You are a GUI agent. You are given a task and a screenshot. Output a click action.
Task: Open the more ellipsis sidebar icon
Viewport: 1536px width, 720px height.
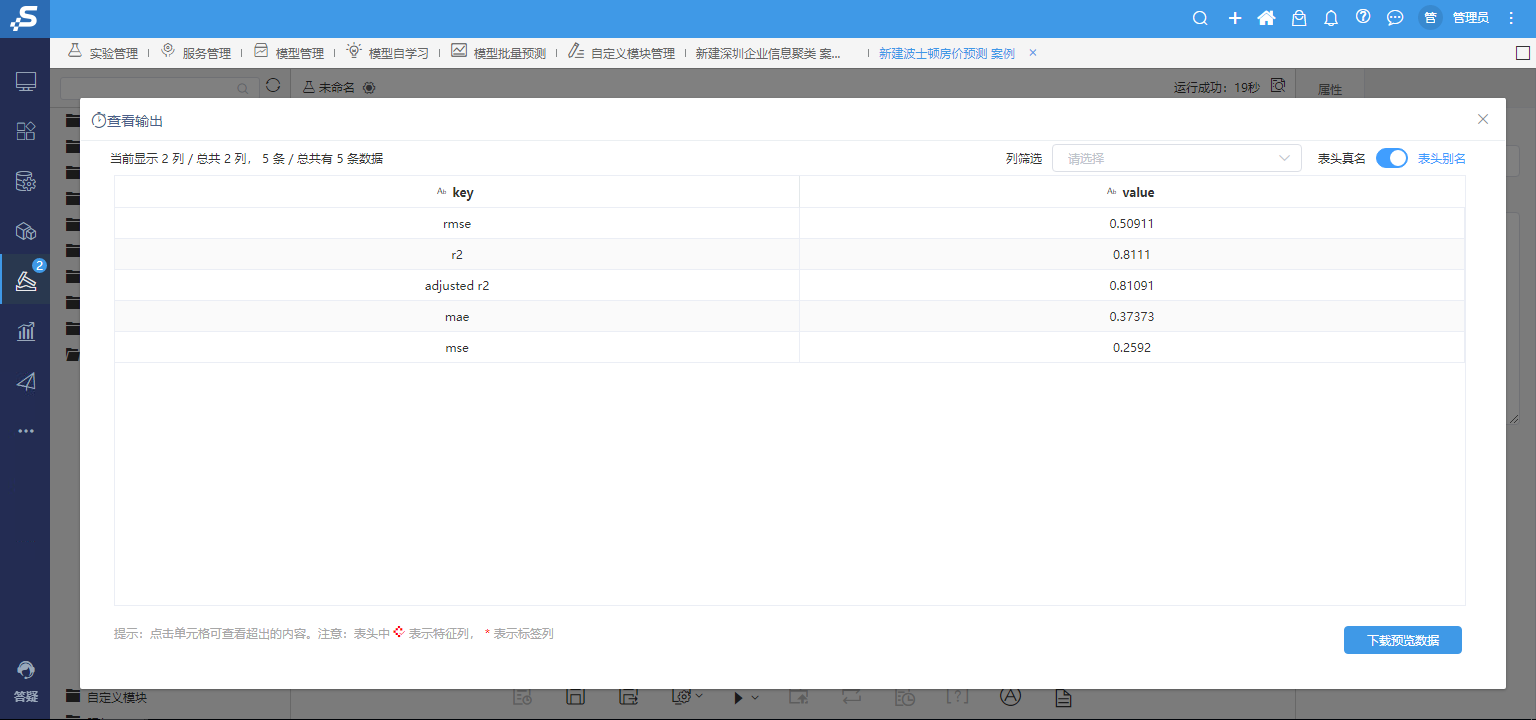tap(26, 431)
